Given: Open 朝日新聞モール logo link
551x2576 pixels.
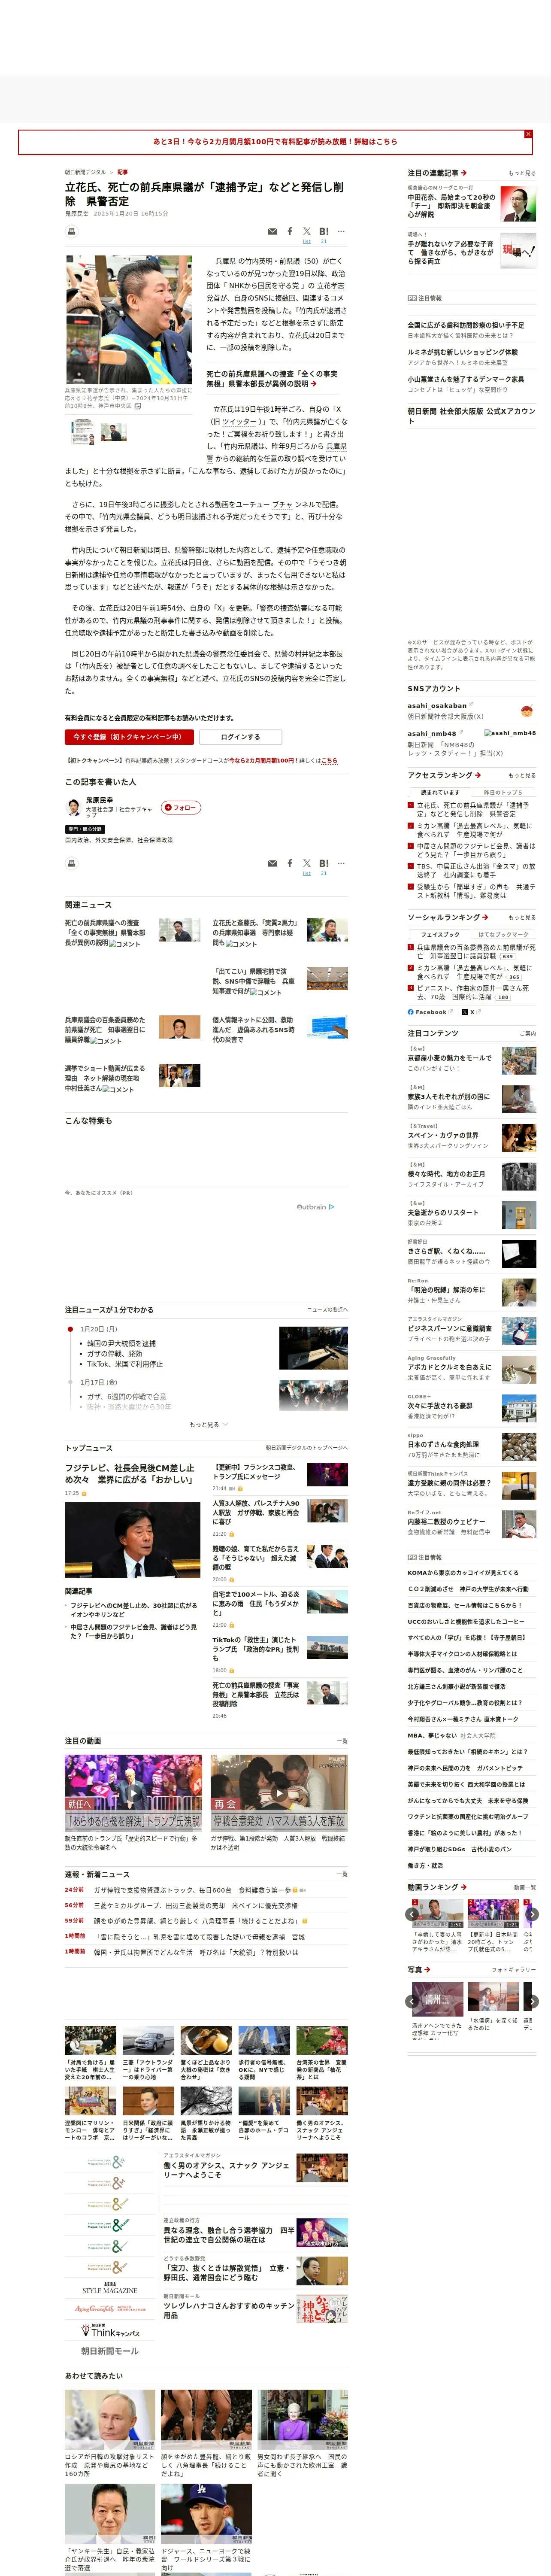Looking at the screenshot, I should [110, 2350].
